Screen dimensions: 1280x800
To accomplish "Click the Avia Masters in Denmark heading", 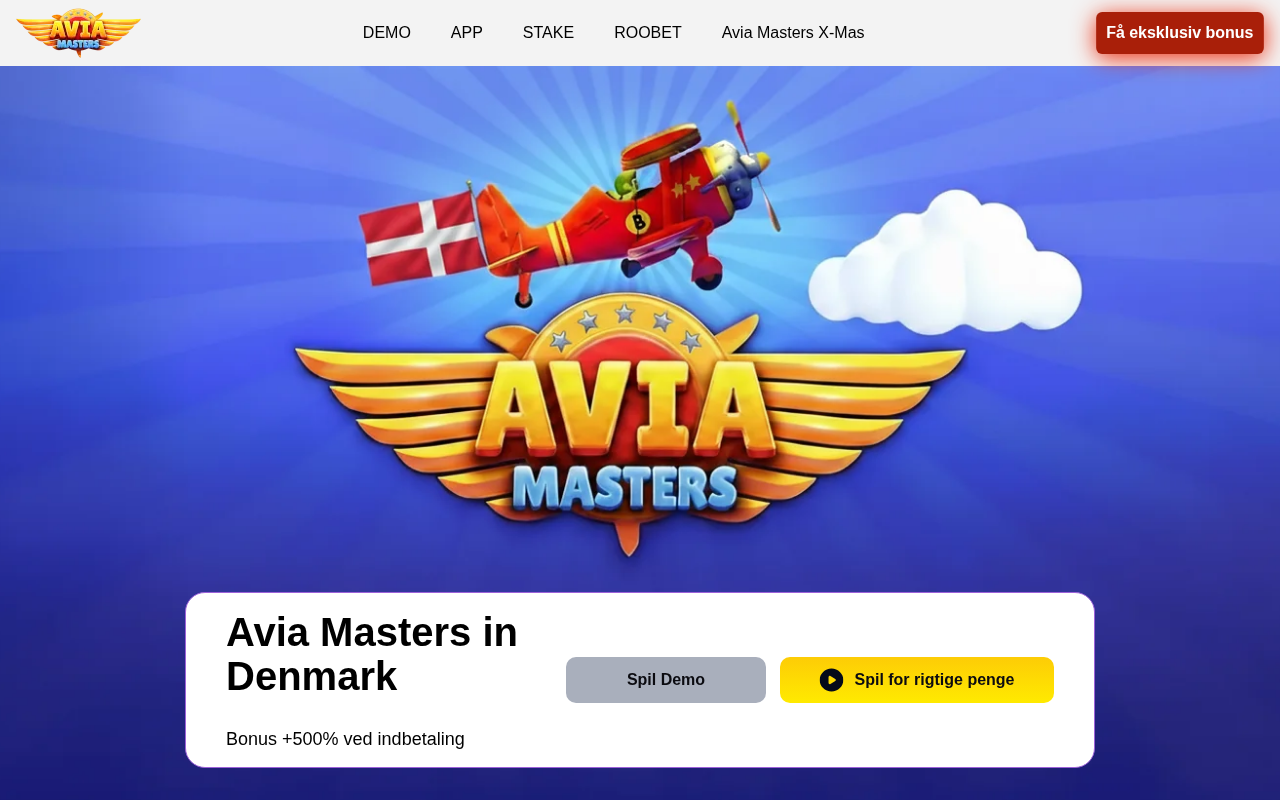I will 372,654.
